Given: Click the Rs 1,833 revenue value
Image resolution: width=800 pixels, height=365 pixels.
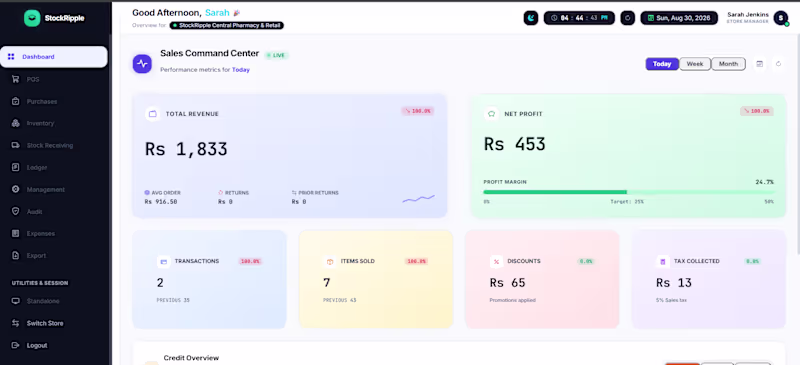Looking at the screenshot, I should point(186,149).
